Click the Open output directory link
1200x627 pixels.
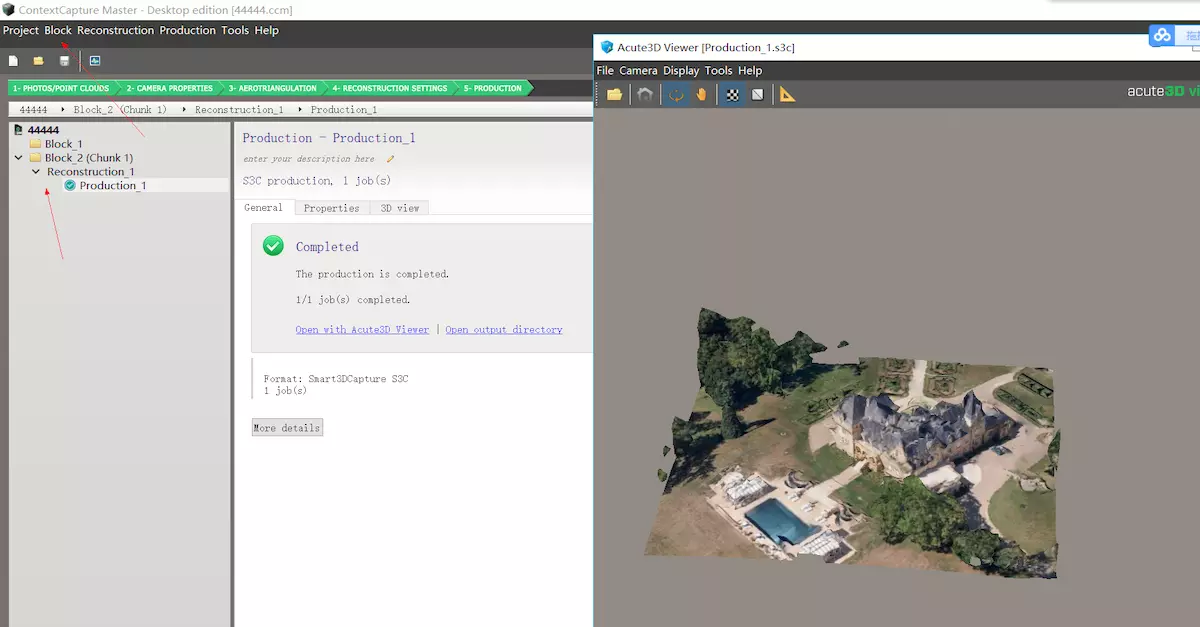coord(504,330)
